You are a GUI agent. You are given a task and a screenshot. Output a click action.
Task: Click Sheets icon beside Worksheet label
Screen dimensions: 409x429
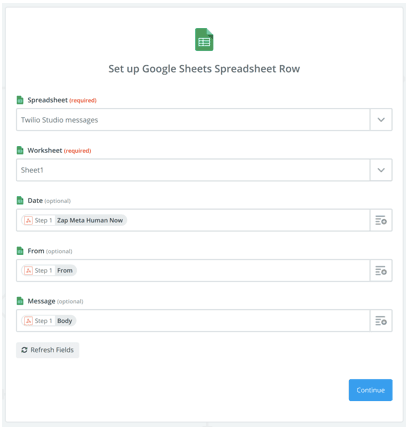point(20,150)
